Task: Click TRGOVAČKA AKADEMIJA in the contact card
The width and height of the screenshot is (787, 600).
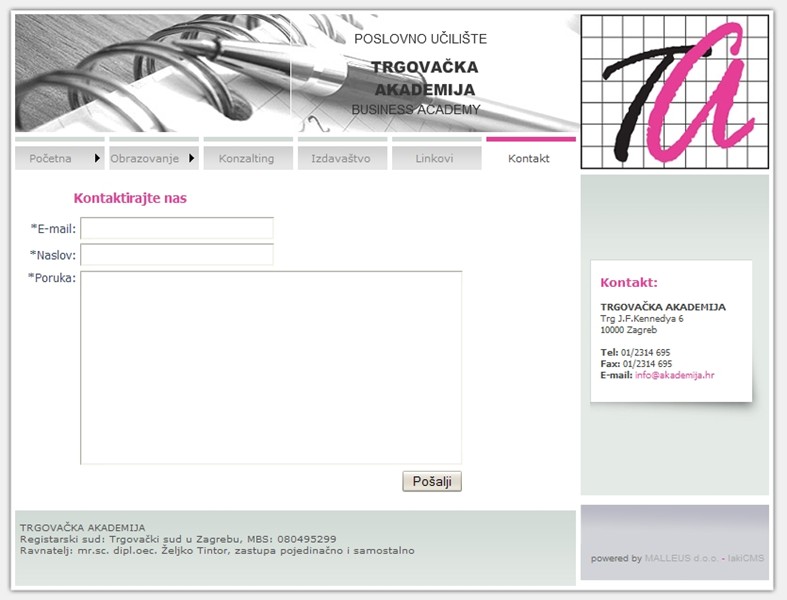Action: pos(663,307)
